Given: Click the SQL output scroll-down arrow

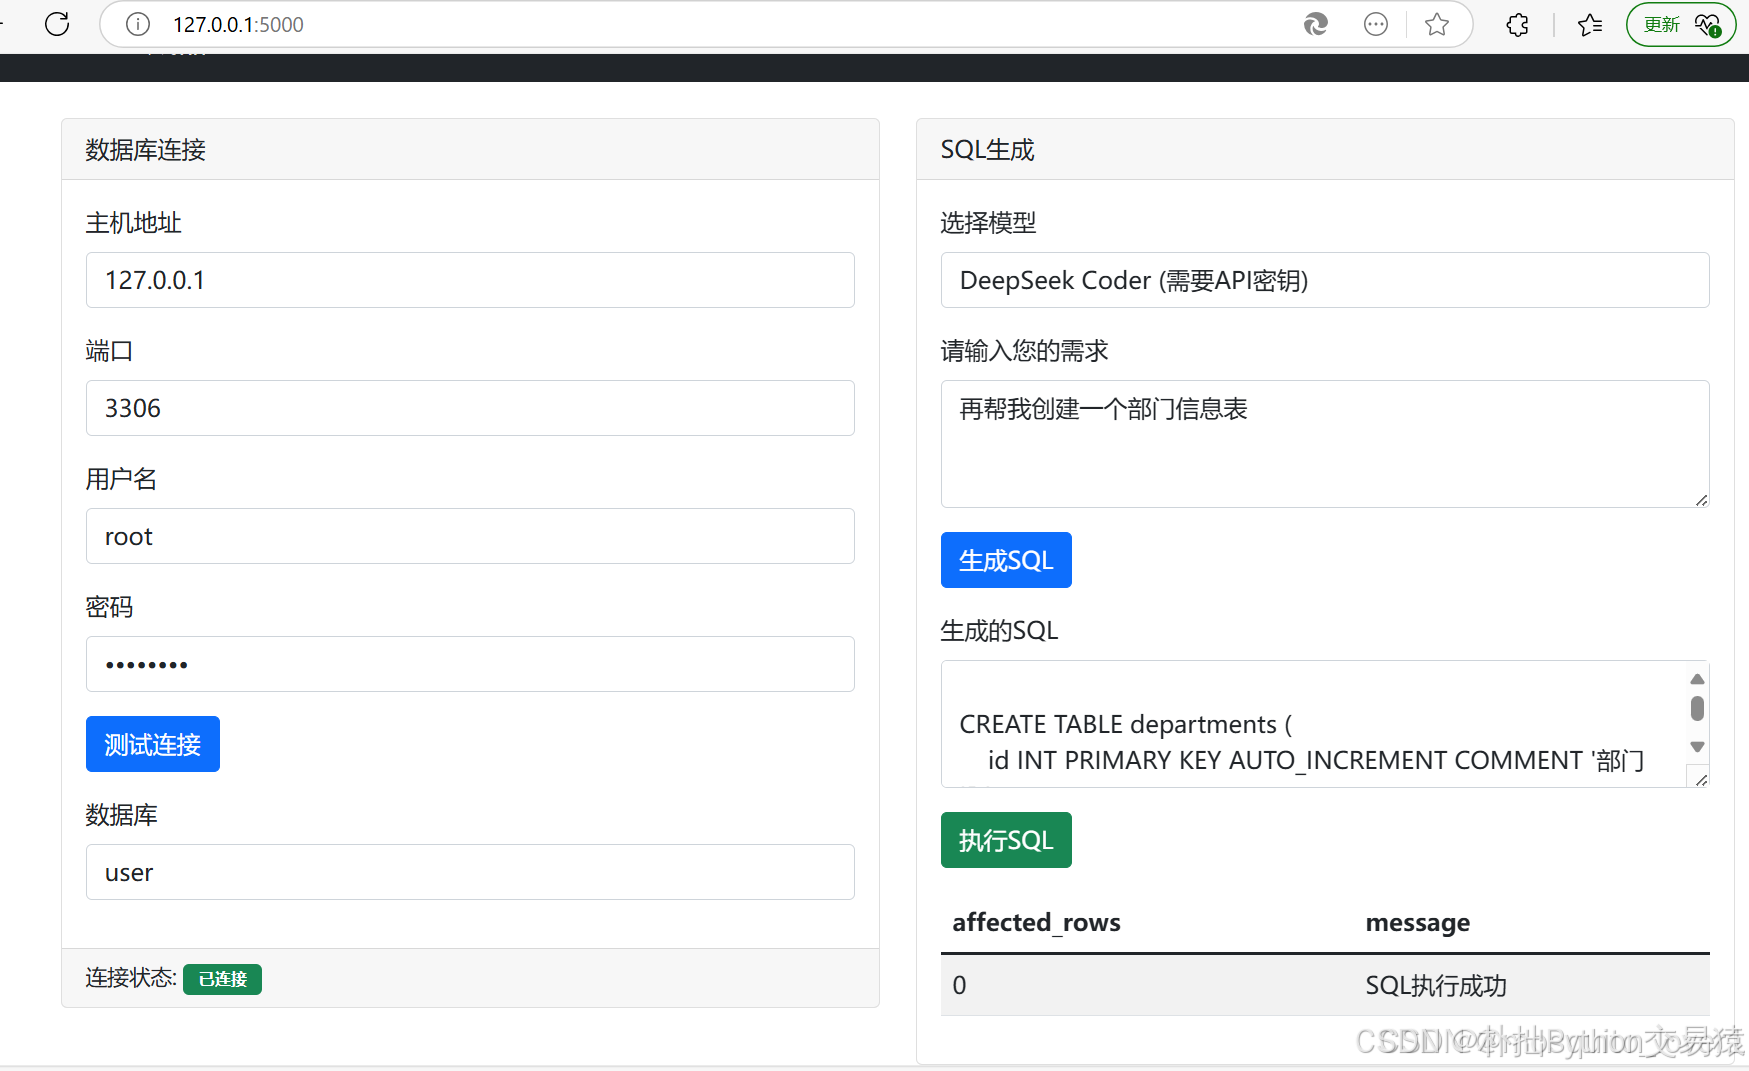Looking at the screenshot, I should [1696, 746].
